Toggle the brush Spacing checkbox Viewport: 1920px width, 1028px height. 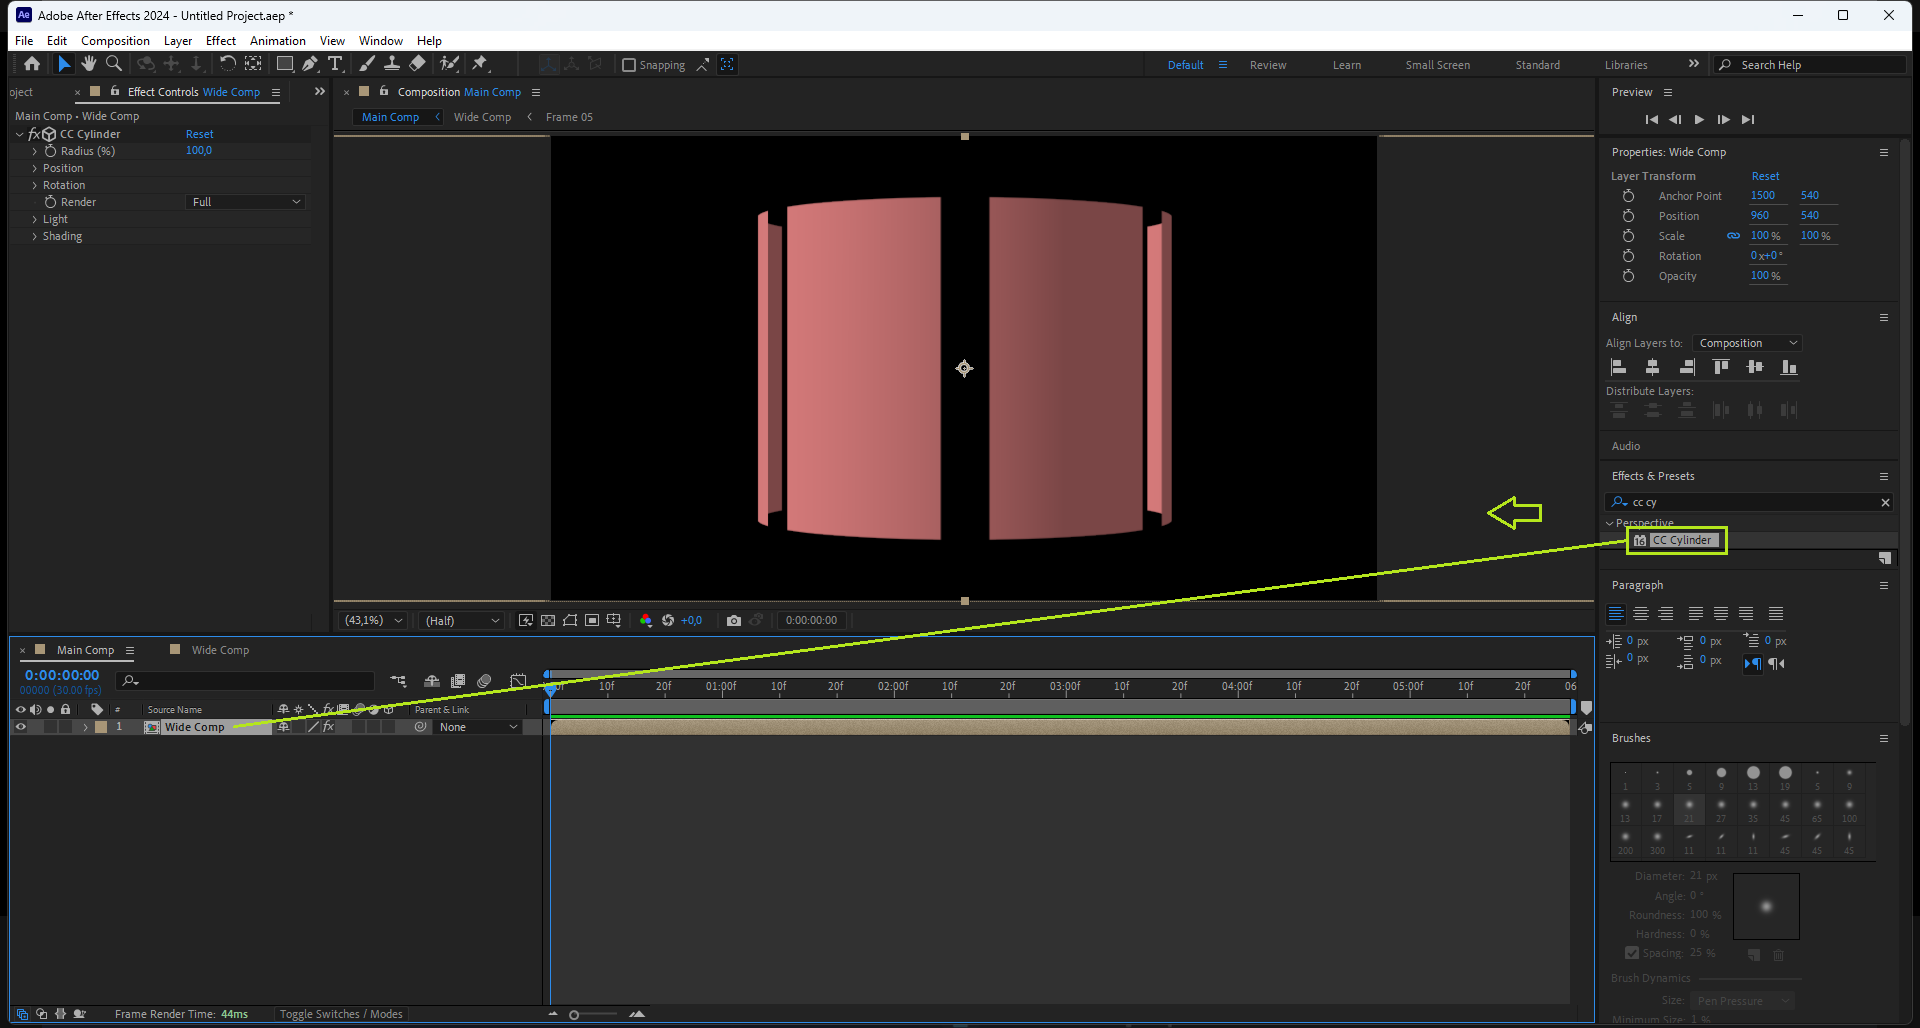tap(1632, 953)
